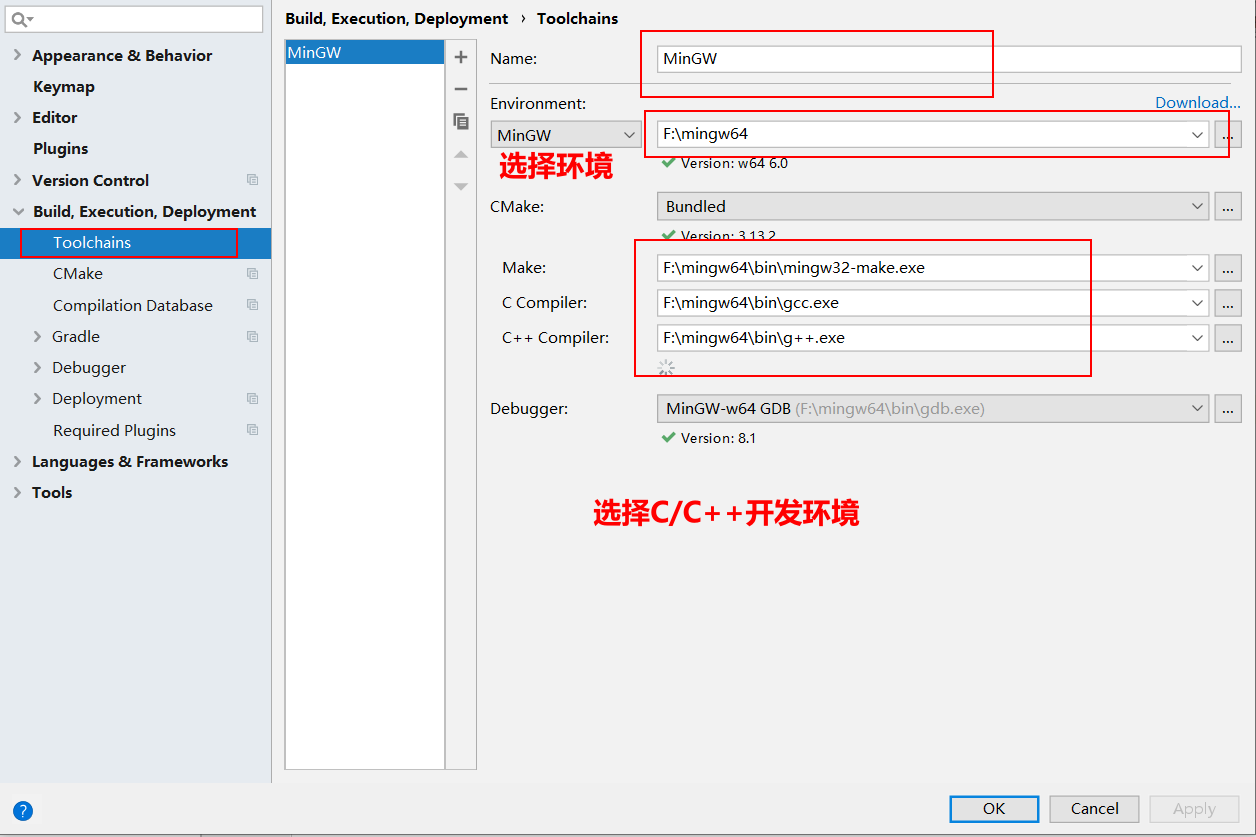Focus the settings search field
The height and width of the screenshot is (837, 1256).
pyautogui.click(x=135, y=19)
